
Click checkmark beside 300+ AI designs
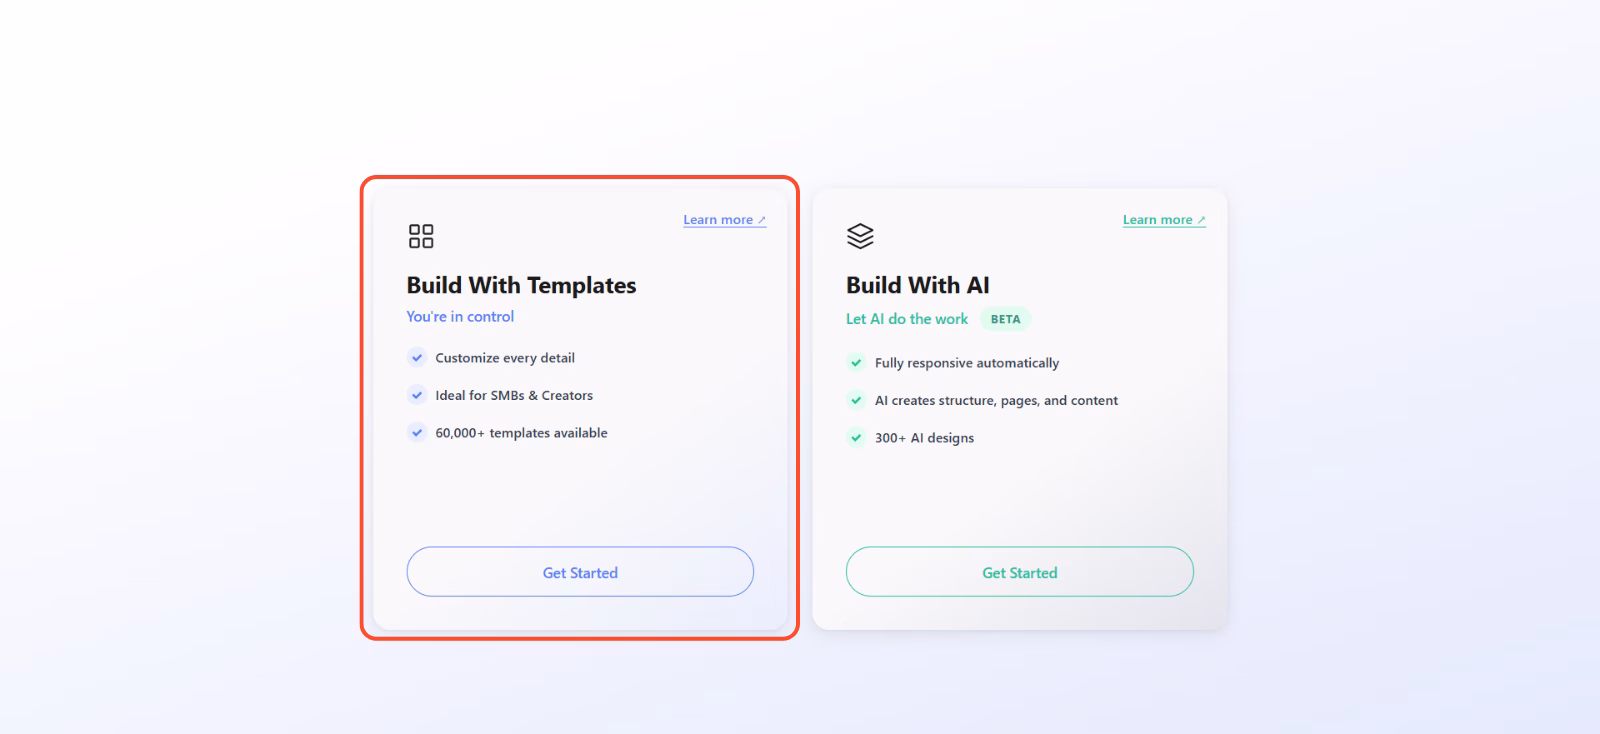pyautogui.click(x=856, y=438)
